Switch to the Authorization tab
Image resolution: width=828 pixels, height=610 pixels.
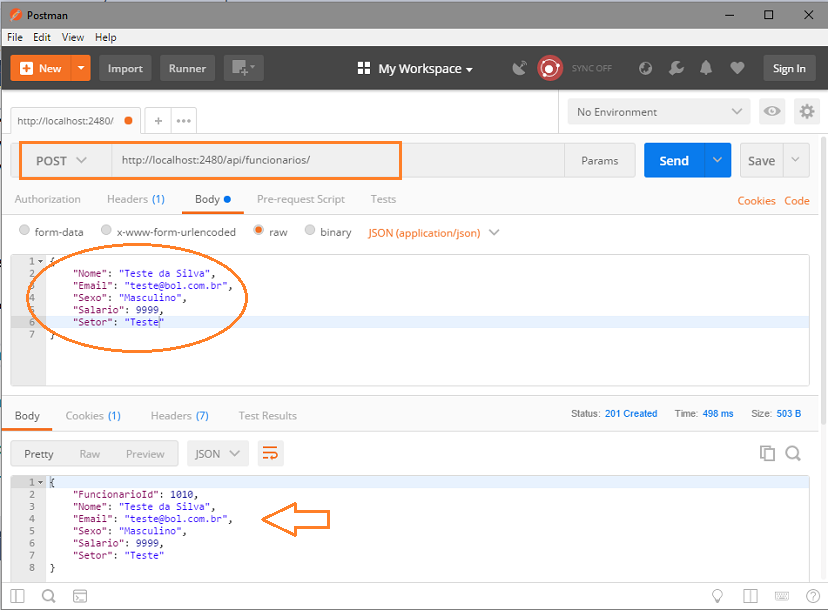[48, 199]
